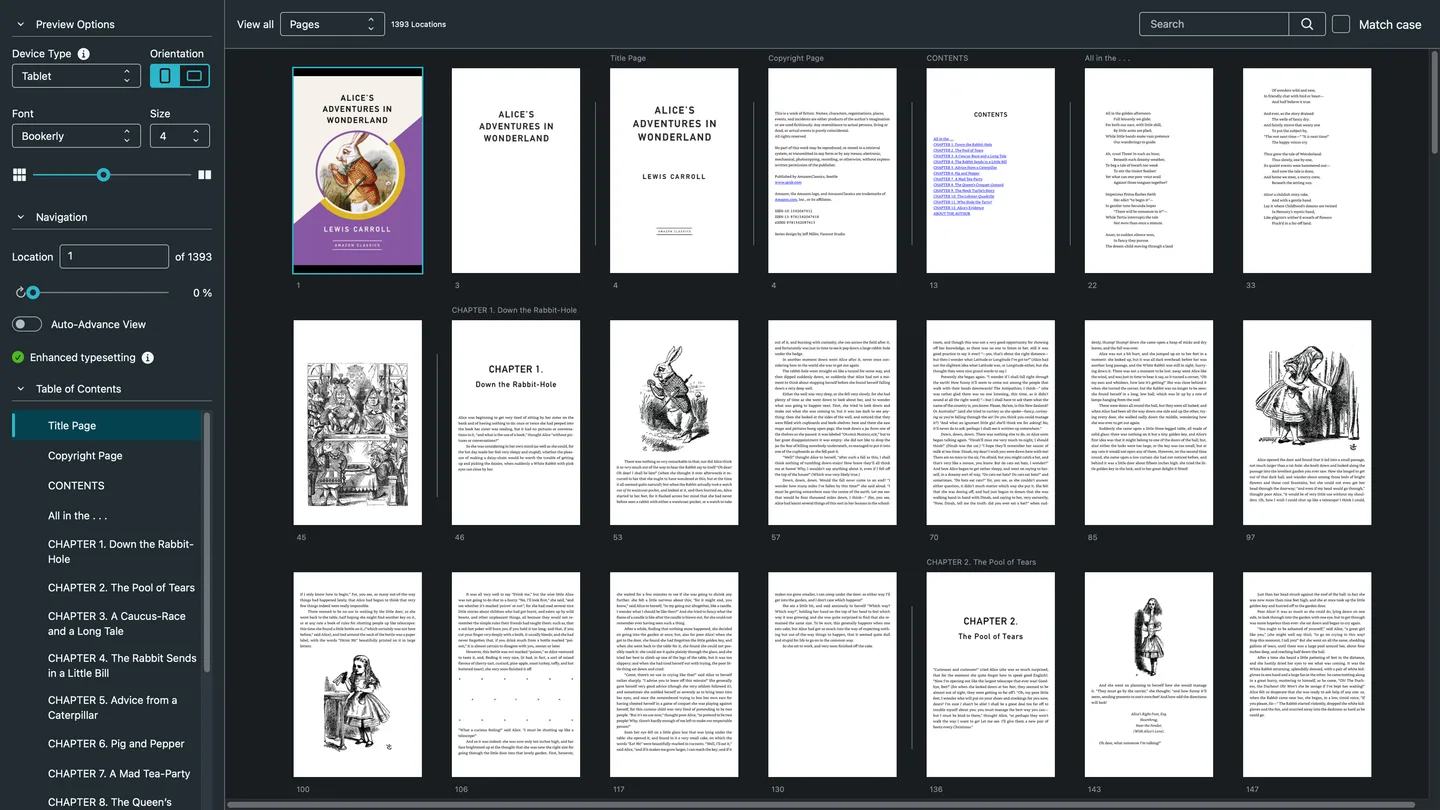Viewport: 1440px width, 810px height.
Task: Open the View all Pages dropdown
Action: [x=332, y=24]
